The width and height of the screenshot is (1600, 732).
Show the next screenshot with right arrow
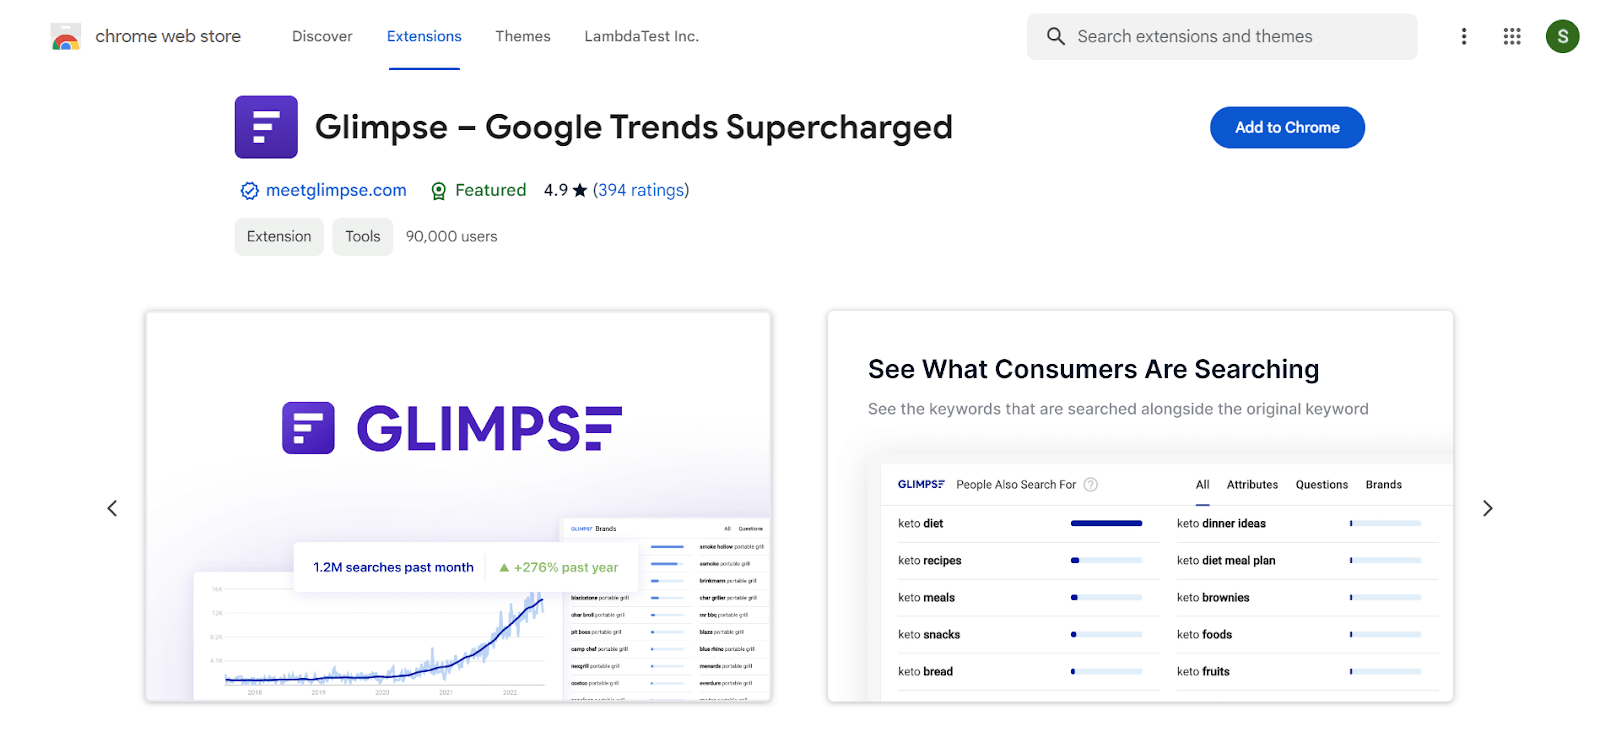1487,508
